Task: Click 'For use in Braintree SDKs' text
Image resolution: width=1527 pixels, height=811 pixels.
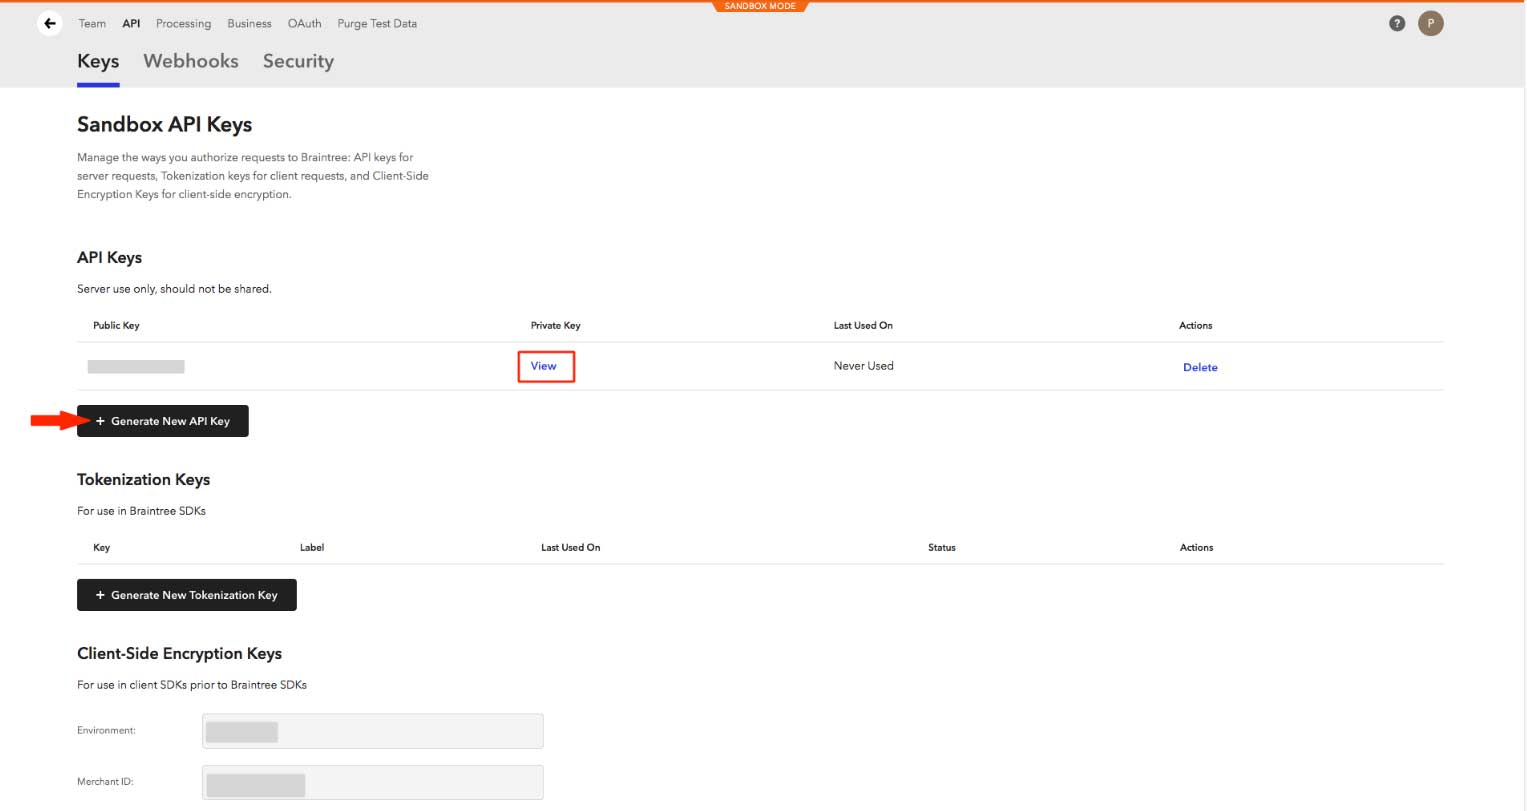Action: [x=141, y=511]
